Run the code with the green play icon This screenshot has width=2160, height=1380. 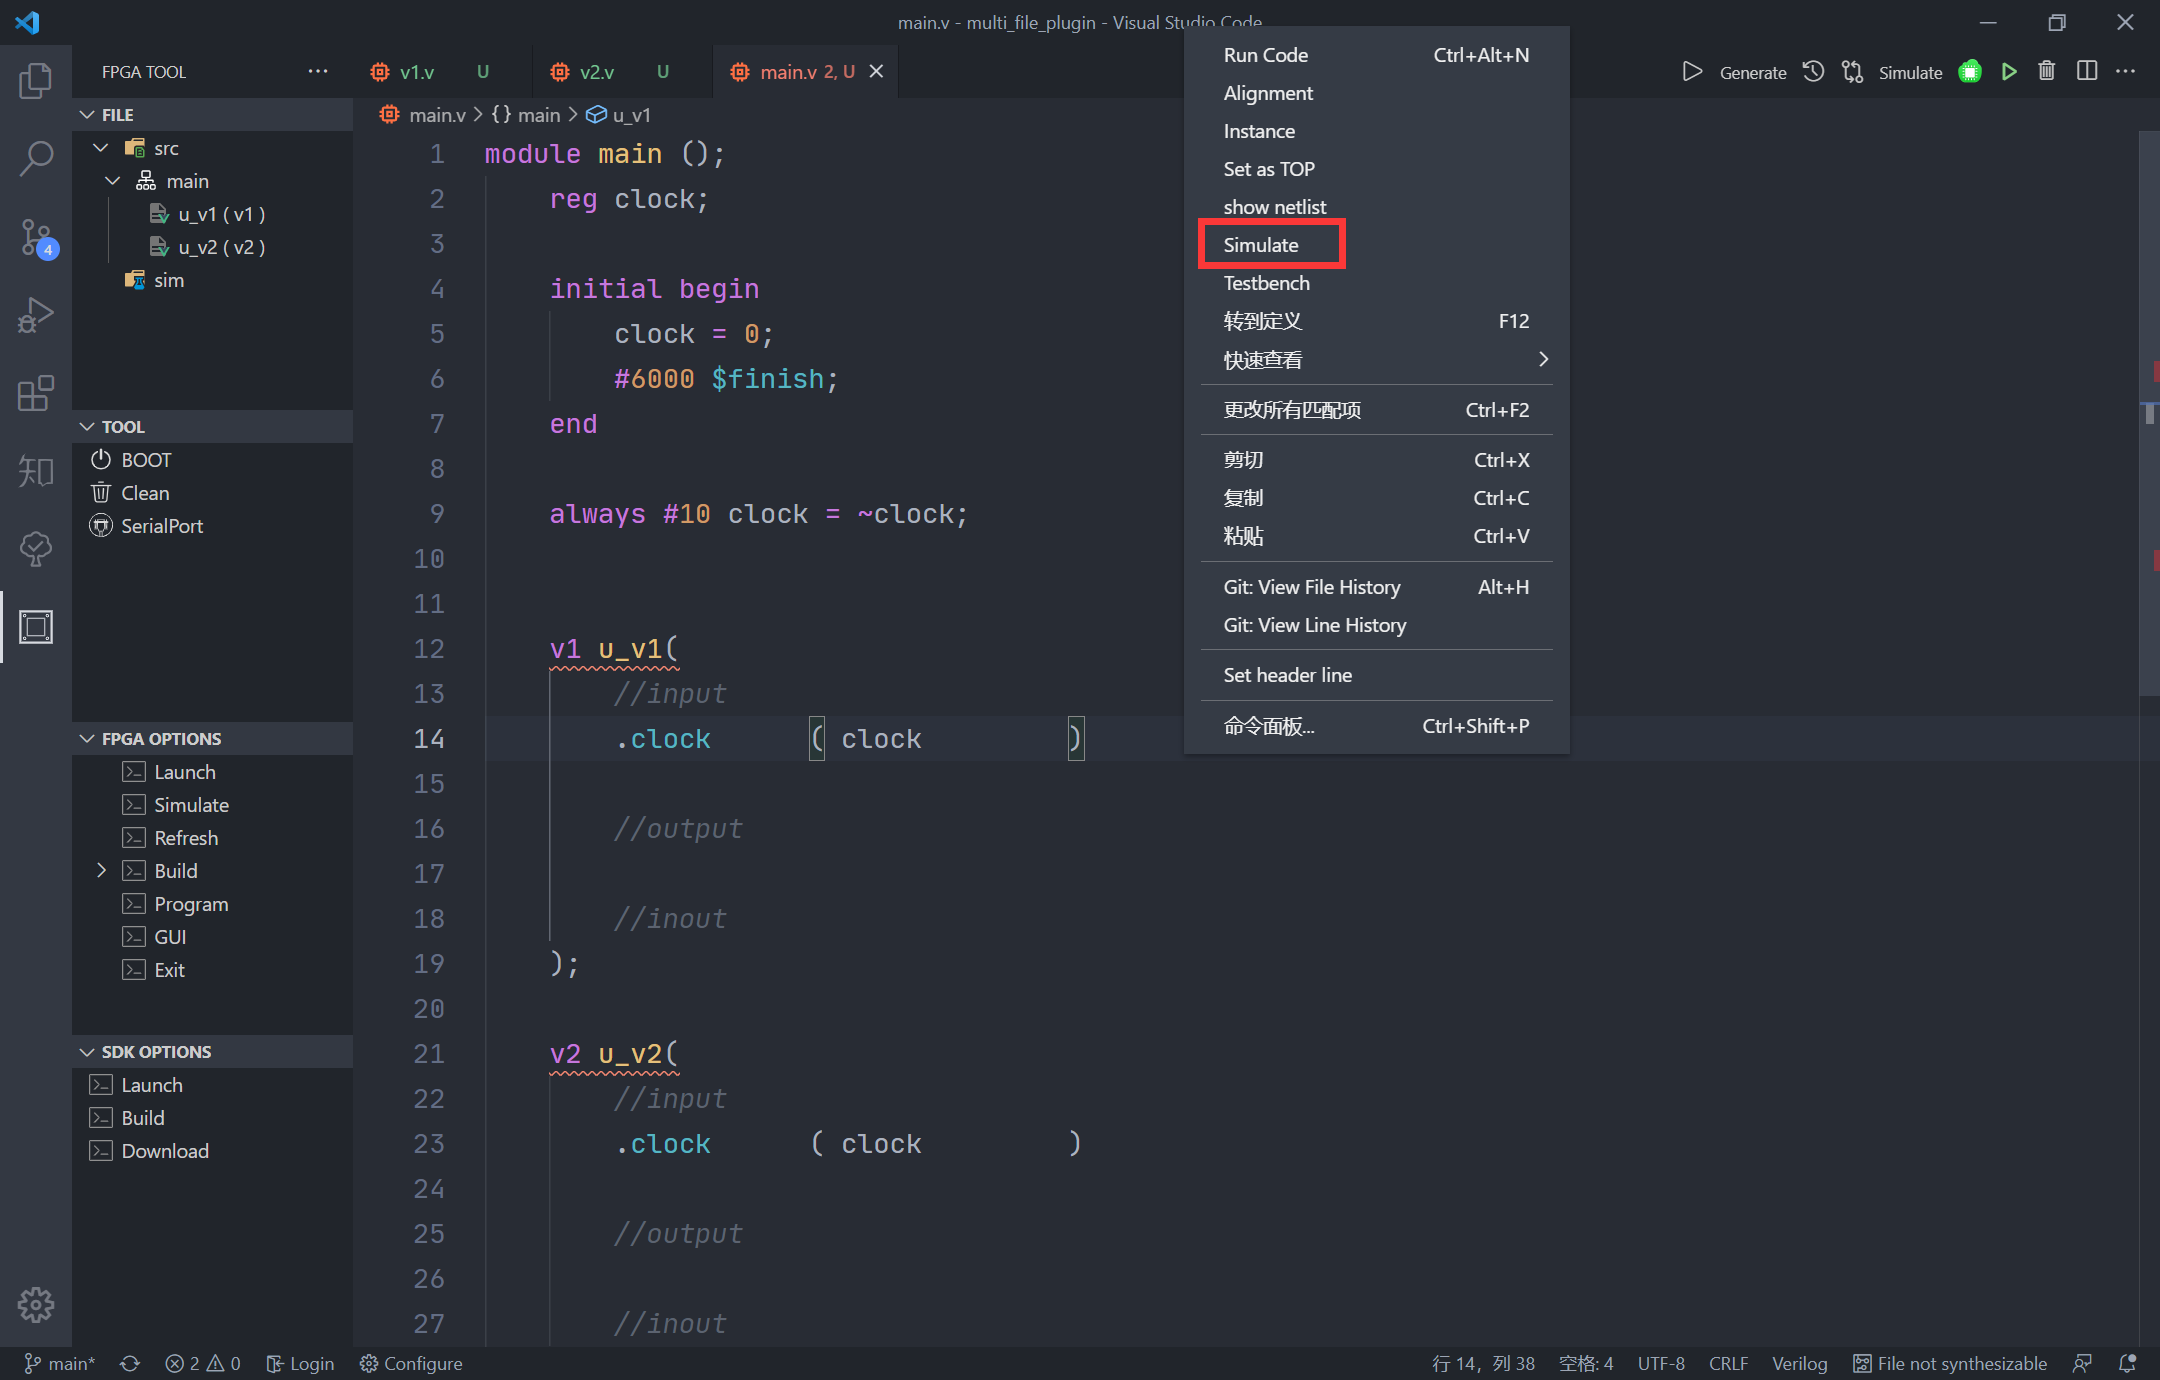pos(2010,71)
